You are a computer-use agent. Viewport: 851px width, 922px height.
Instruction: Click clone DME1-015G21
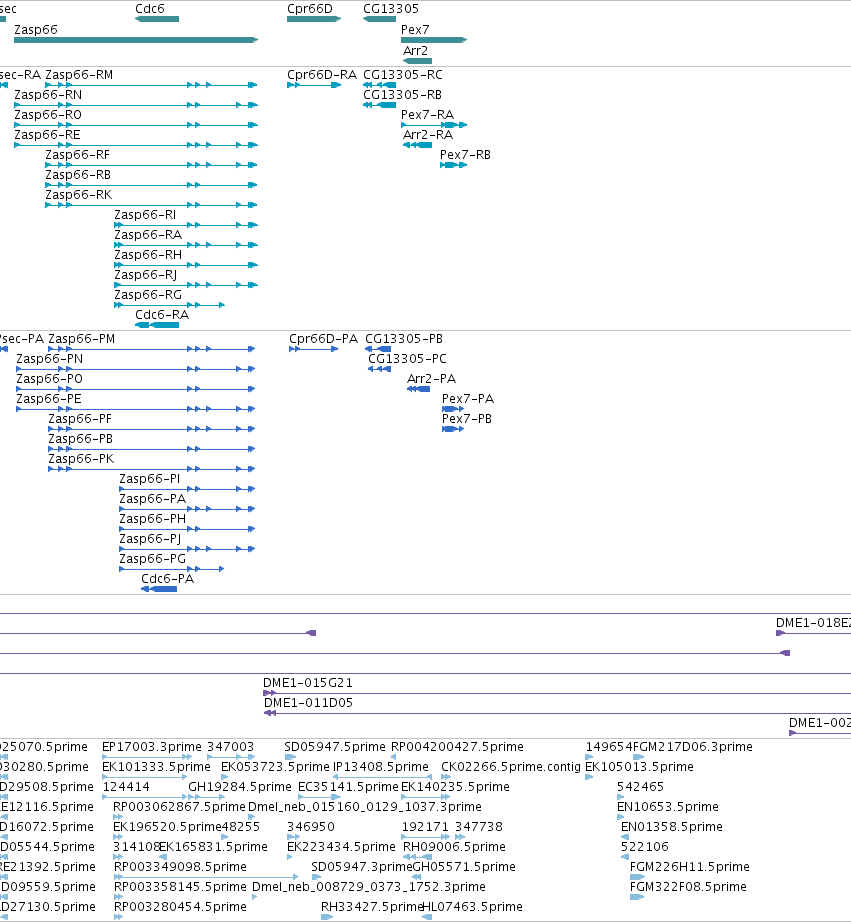(x=557, y=693)
